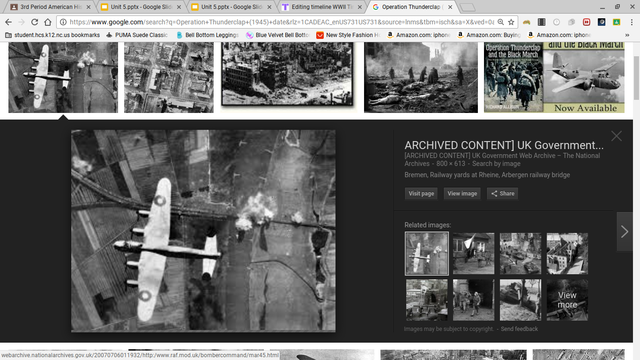
Task: View site information icon beside the URL
Action: pos(63,22)
